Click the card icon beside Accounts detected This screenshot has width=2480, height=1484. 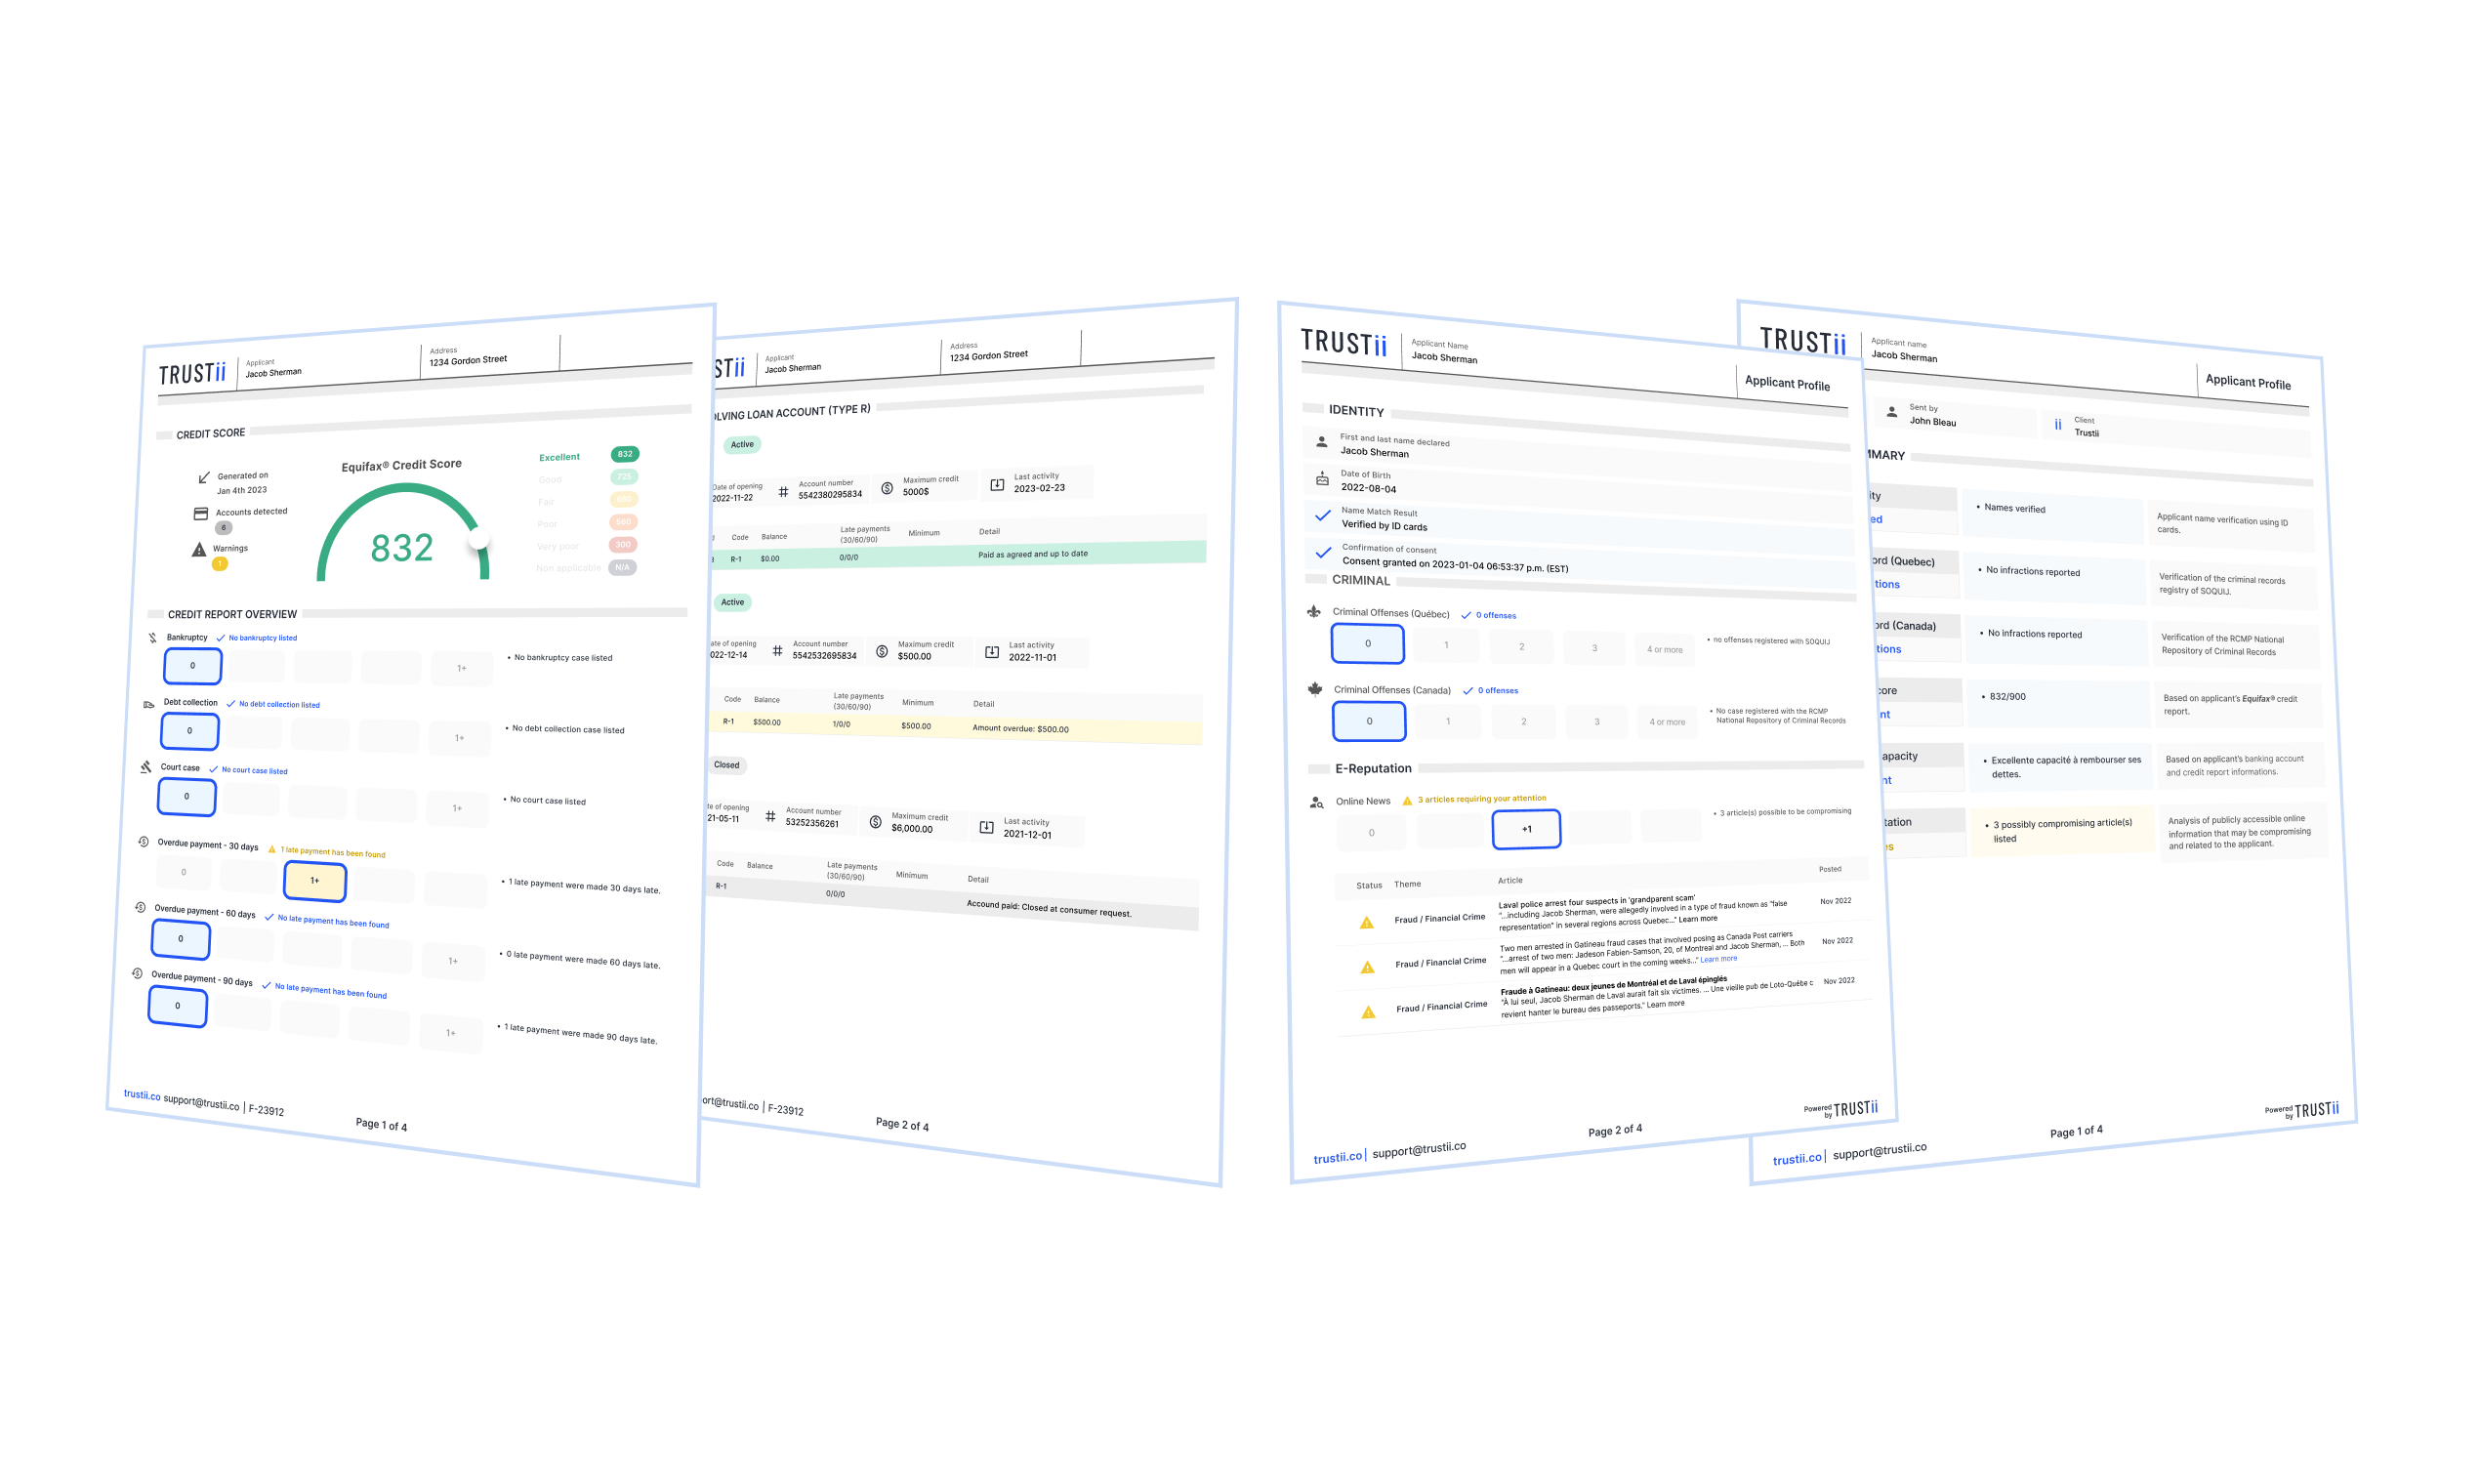point(201,514)
